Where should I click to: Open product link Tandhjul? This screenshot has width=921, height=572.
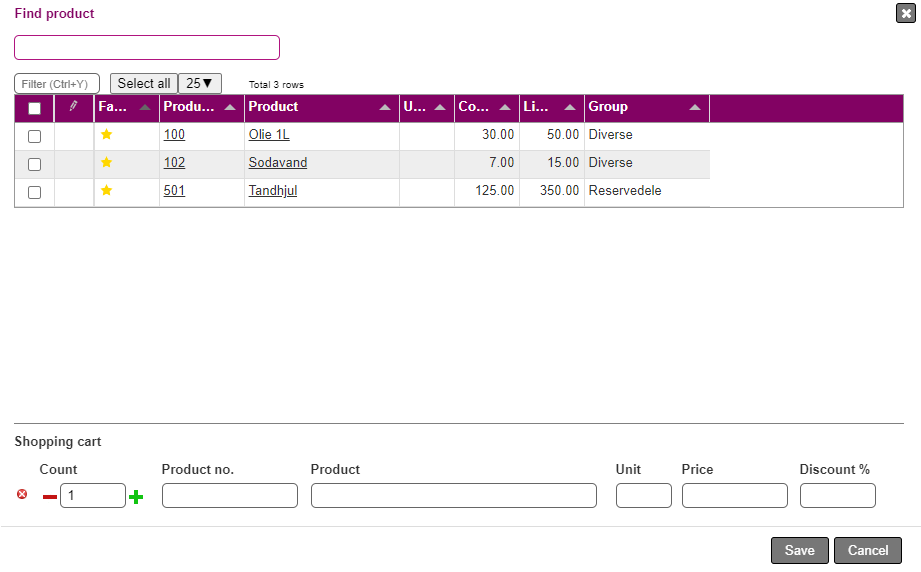(x=272, y=191)
